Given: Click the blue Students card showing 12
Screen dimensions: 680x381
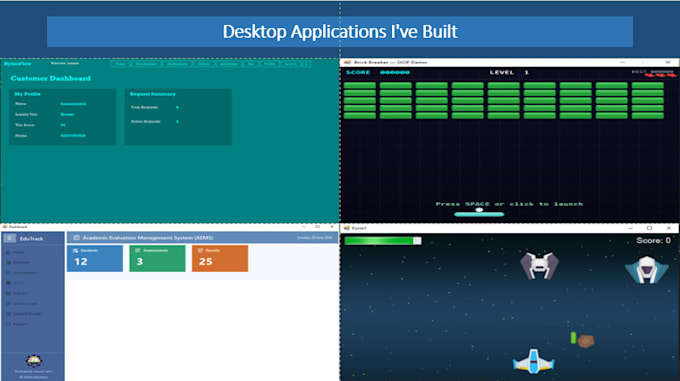Looking at the screenshot, I should [x=95, y=258].
